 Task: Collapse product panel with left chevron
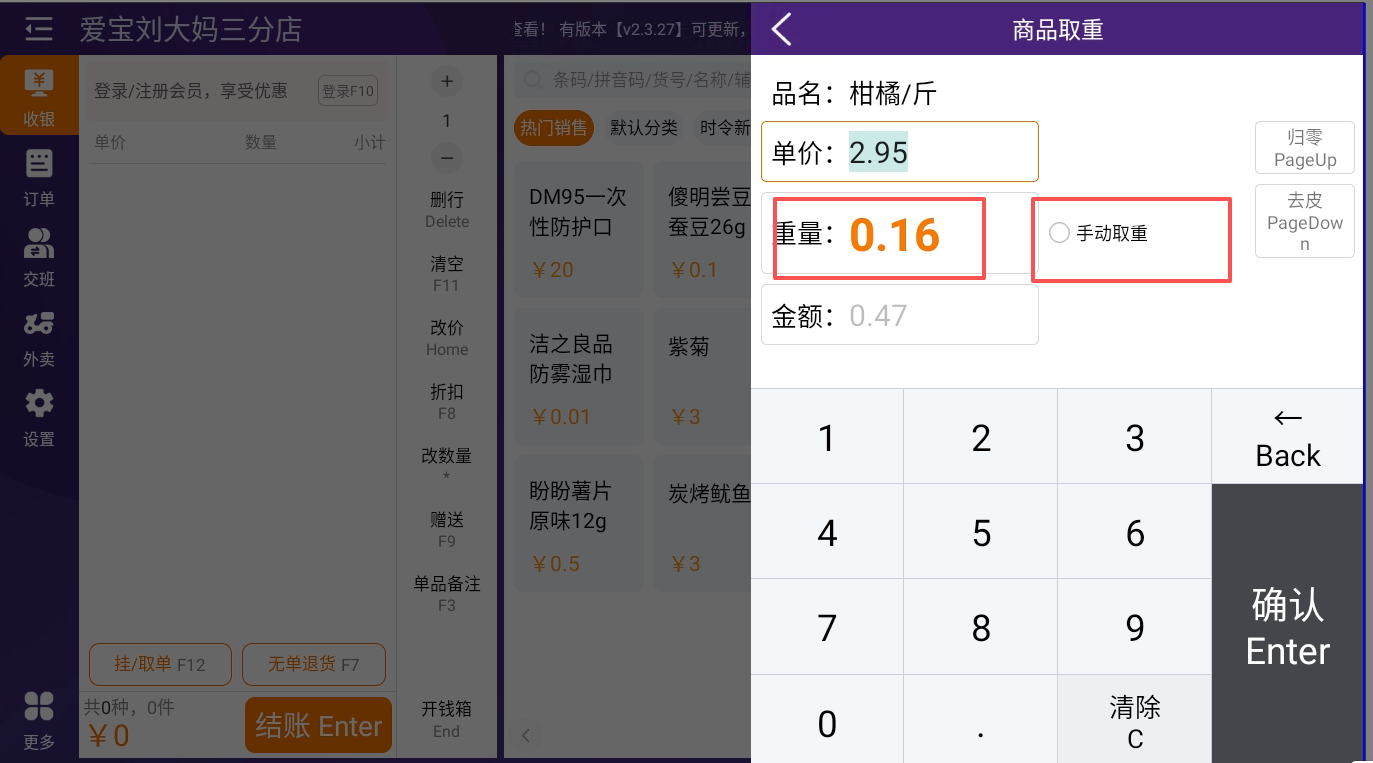point(526,736)
